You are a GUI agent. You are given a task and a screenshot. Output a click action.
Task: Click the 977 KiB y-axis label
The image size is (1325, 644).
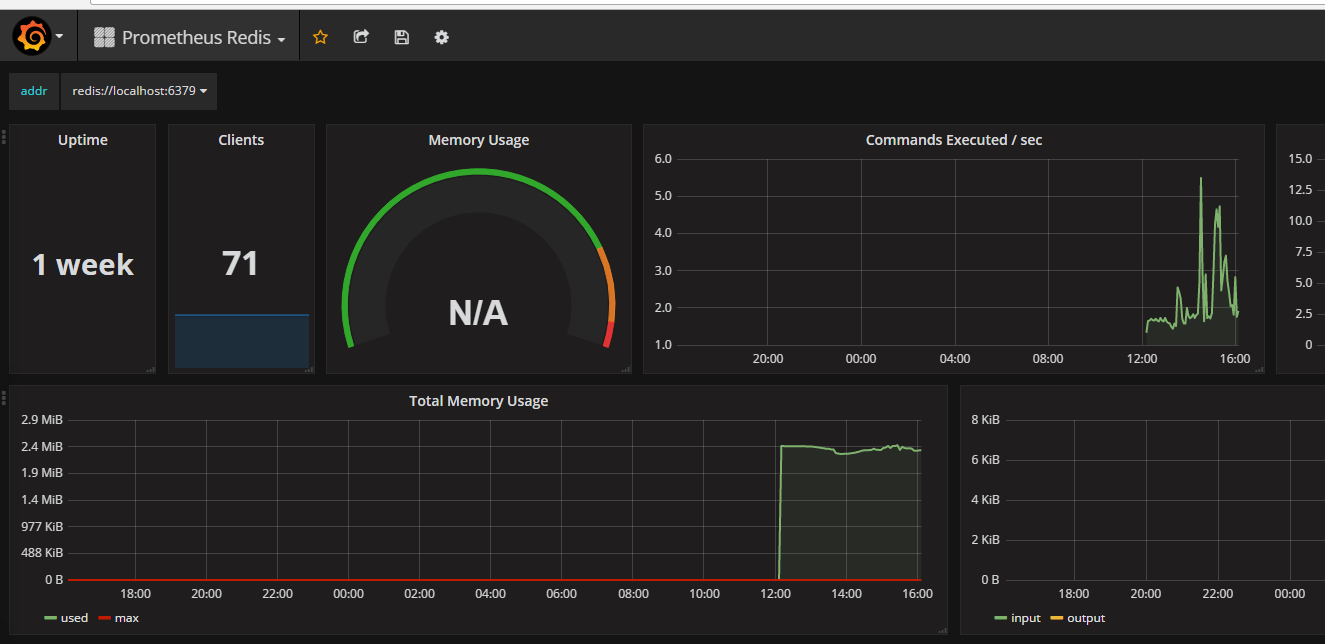[42, 526]
